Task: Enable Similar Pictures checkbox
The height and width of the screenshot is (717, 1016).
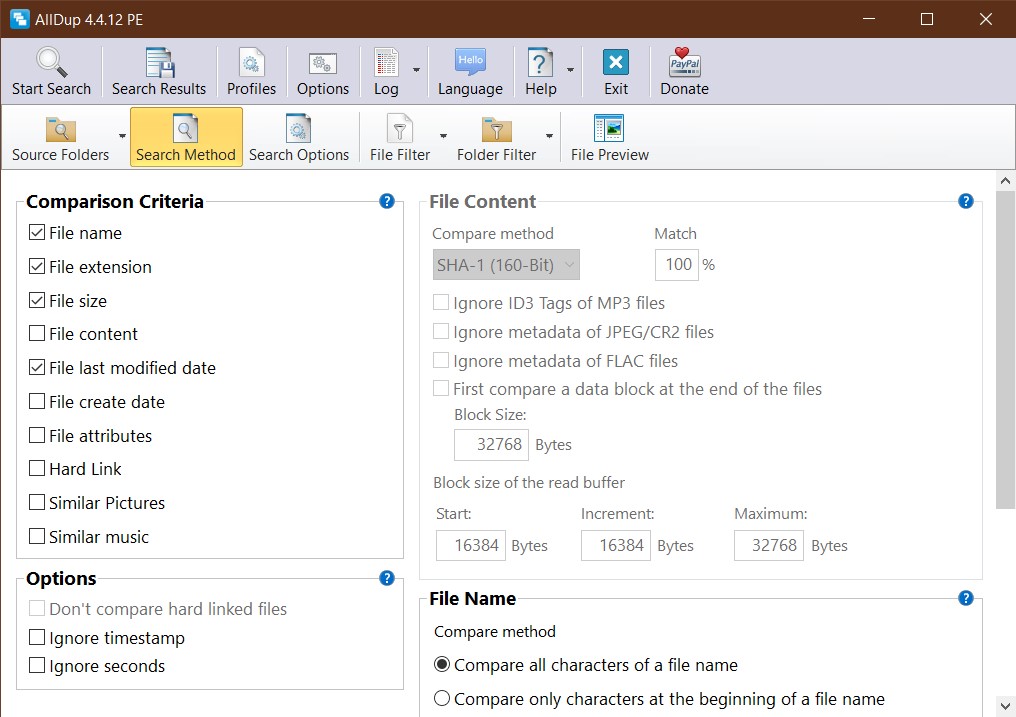Action: coord(37,502)
